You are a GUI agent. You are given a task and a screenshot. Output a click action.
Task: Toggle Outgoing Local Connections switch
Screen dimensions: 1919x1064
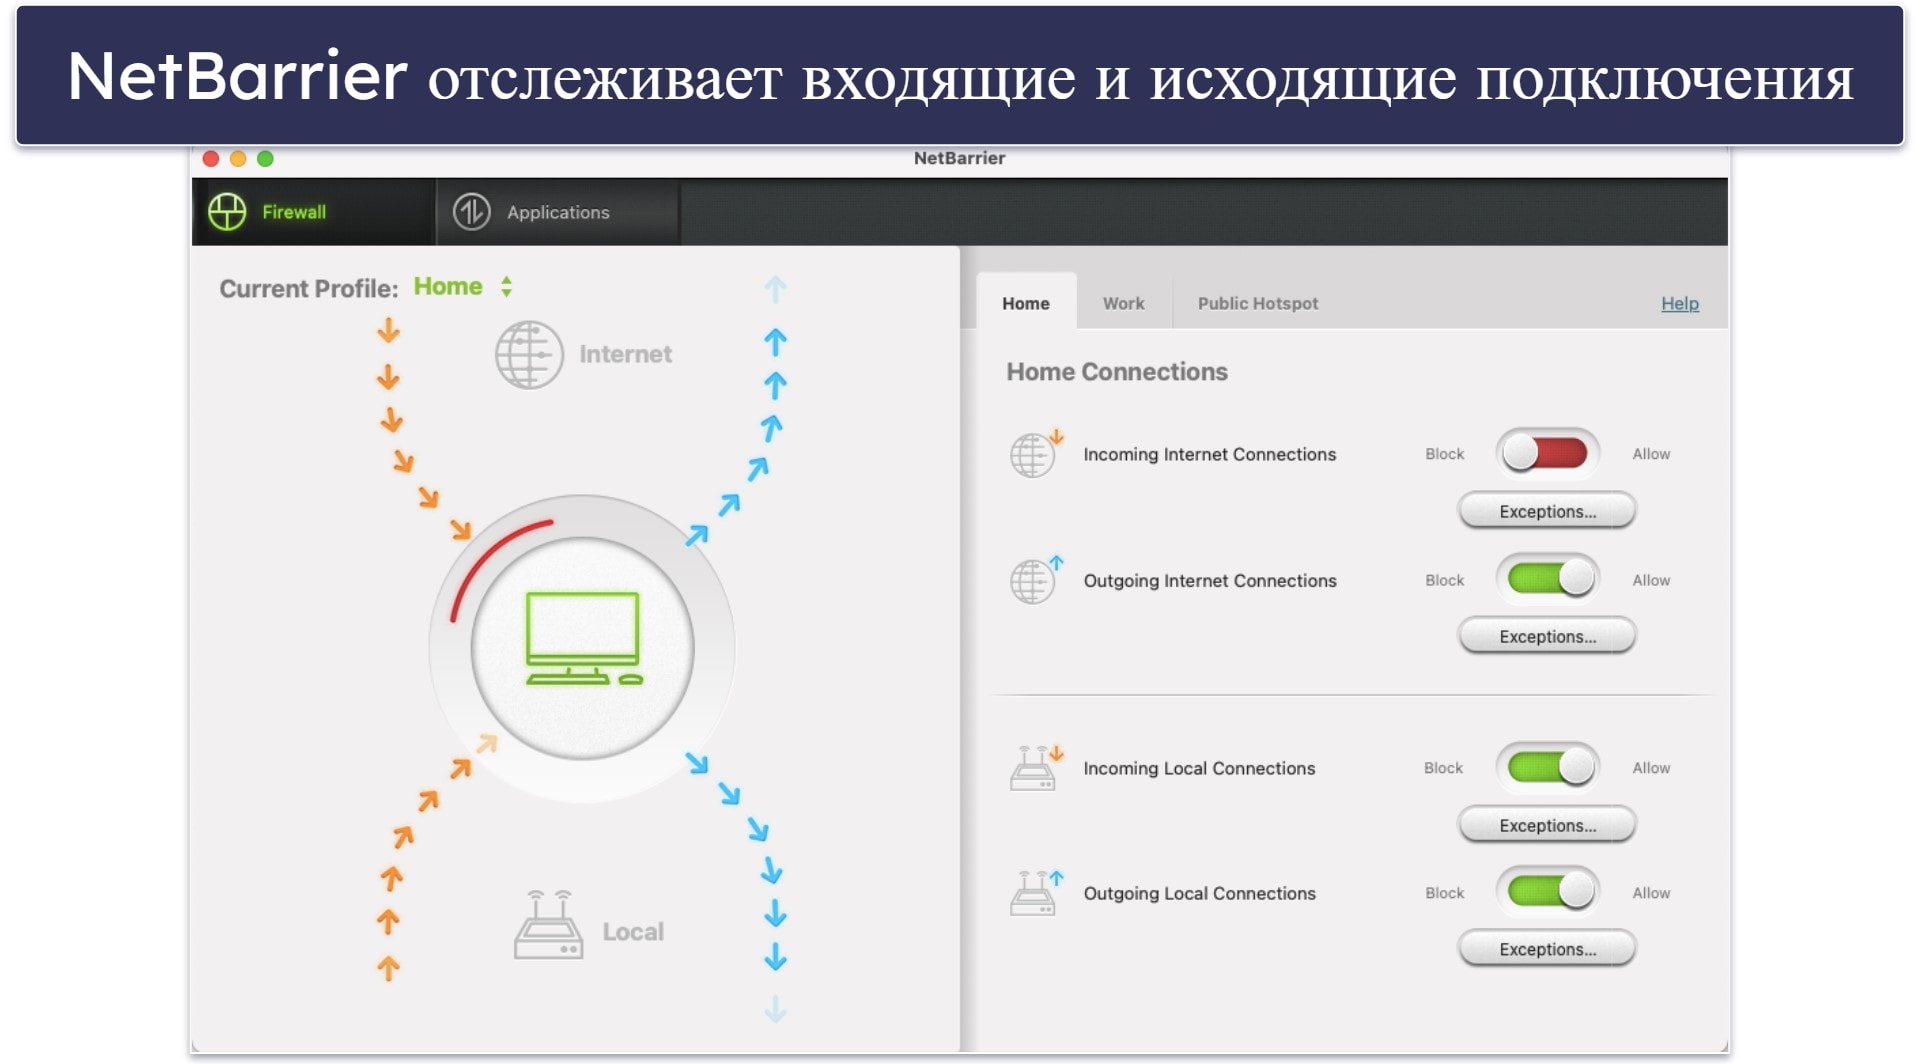pos(1547,891)
